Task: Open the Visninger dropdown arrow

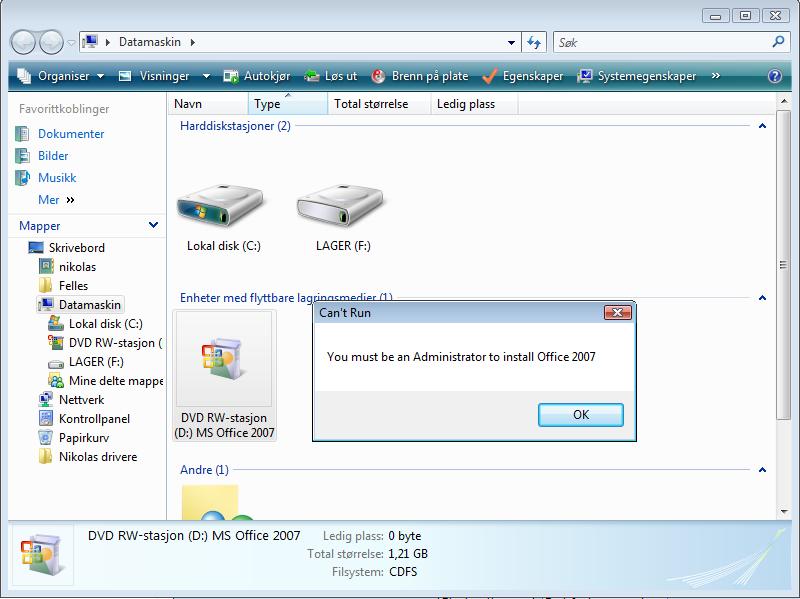Action: (206, 76)
